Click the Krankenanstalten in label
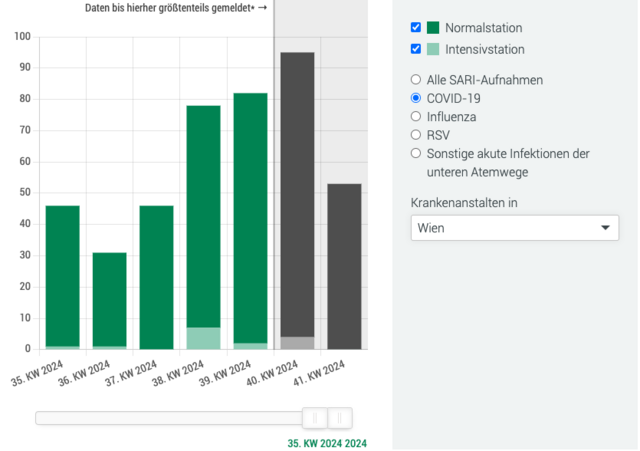Screen dimensions: 640x451 coord(464,203)
